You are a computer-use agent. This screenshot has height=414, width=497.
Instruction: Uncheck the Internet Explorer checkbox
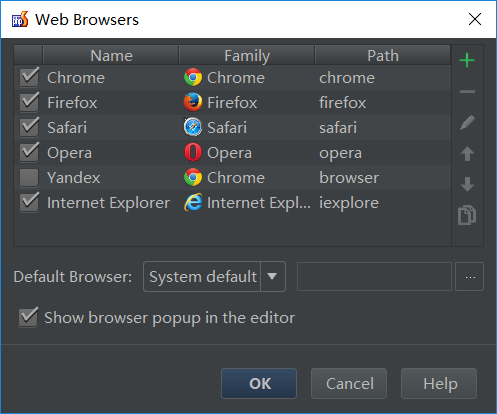pos(29,202)
